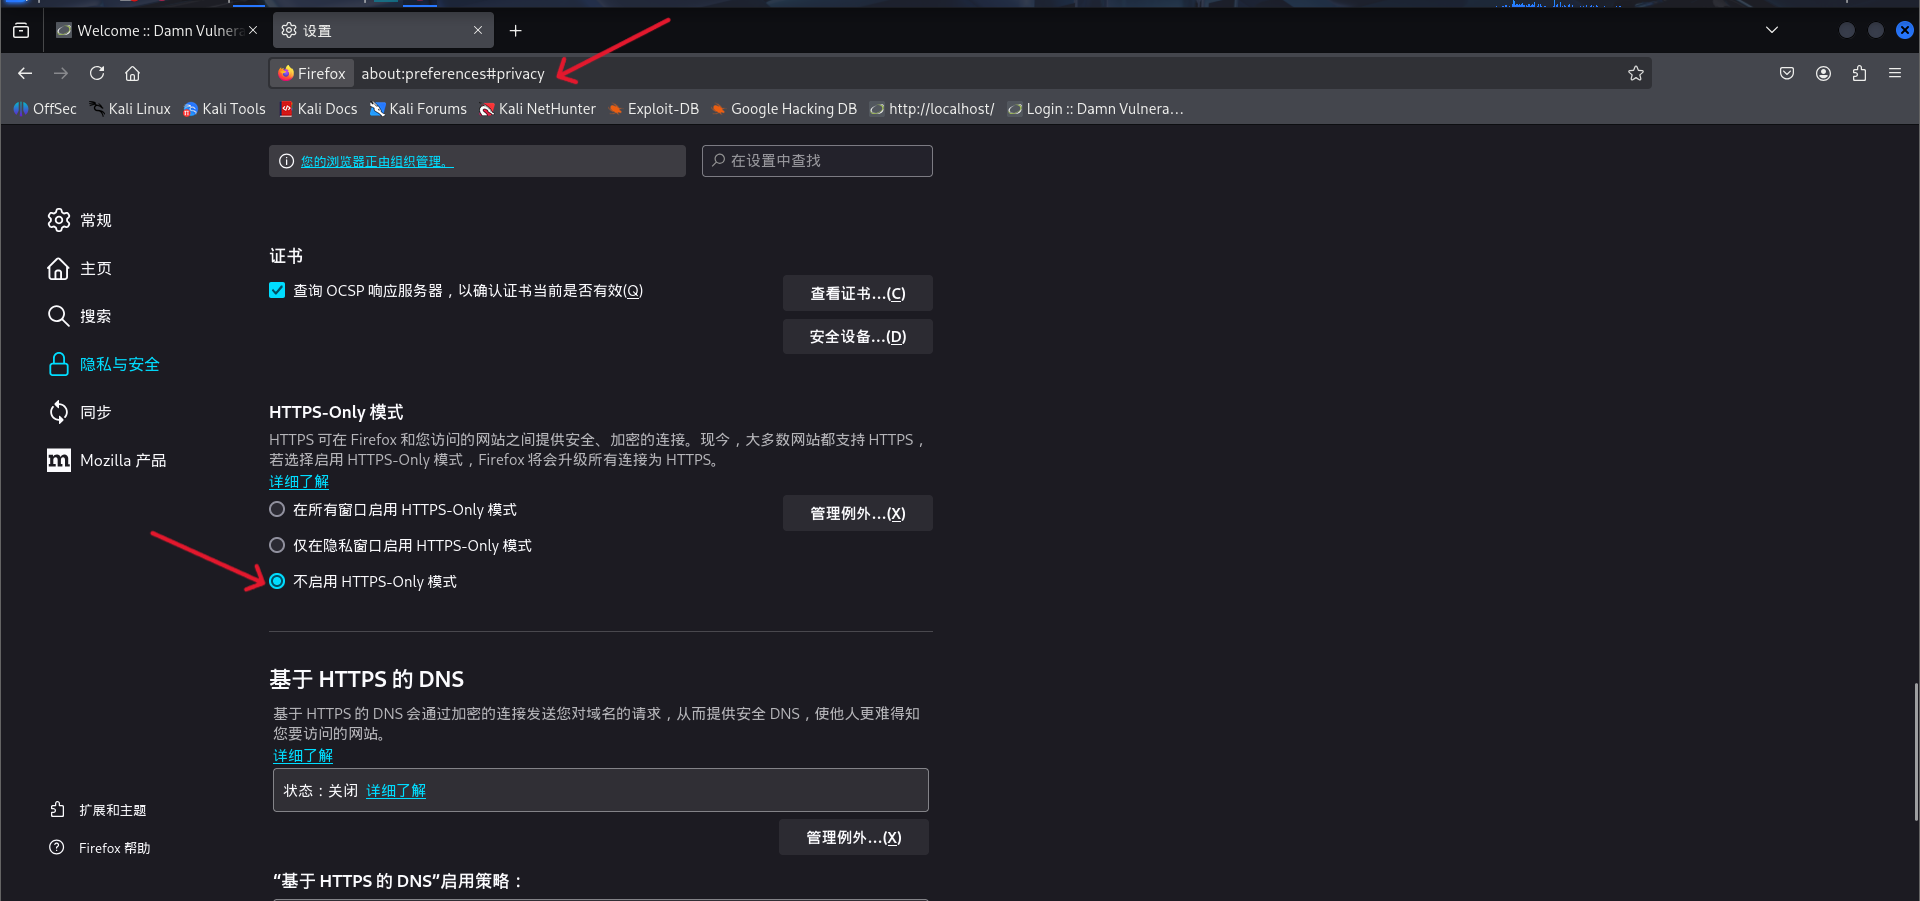Select 仅在隐私窗口启用 HTTPS-Only 模式
Viewport: 1920px width, 901px height.
[x=277, y=545]
